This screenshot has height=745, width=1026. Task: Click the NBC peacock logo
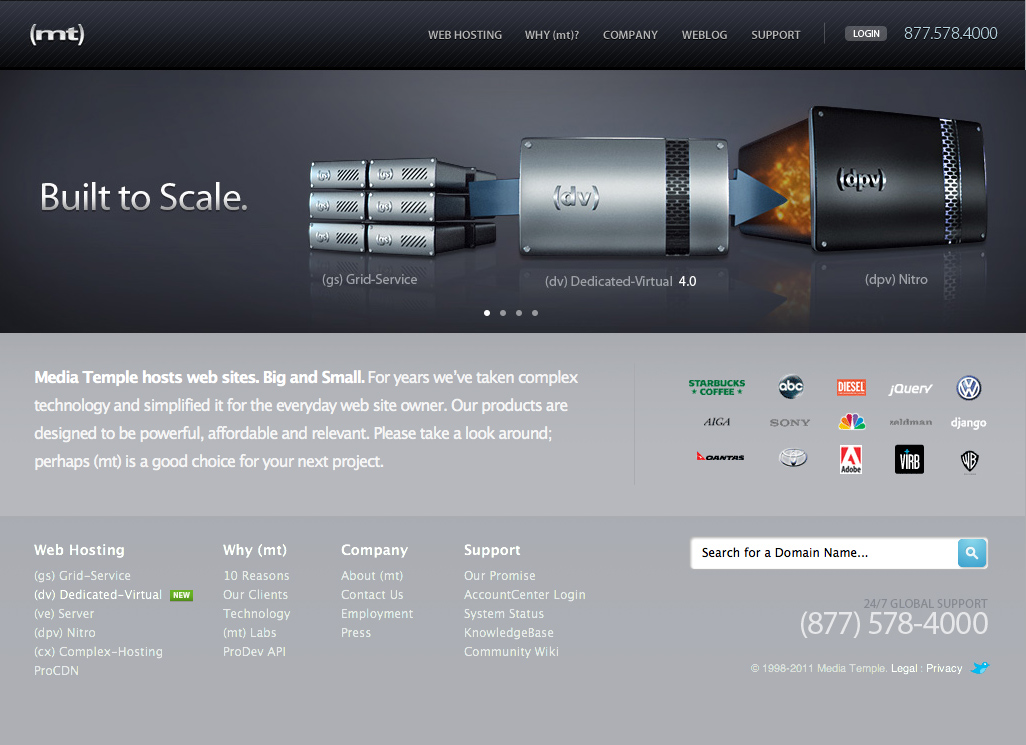tap(851, 422)
